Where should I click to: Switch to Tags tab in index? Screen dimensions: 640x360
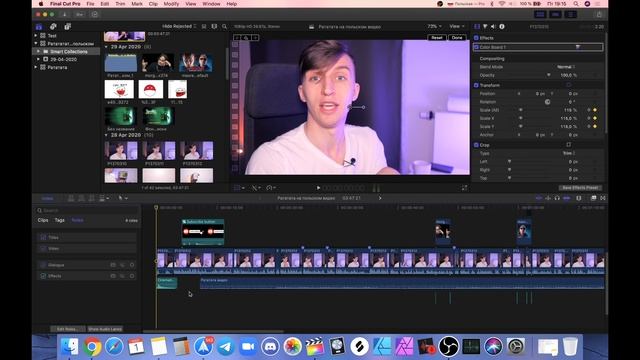(60, 220)
